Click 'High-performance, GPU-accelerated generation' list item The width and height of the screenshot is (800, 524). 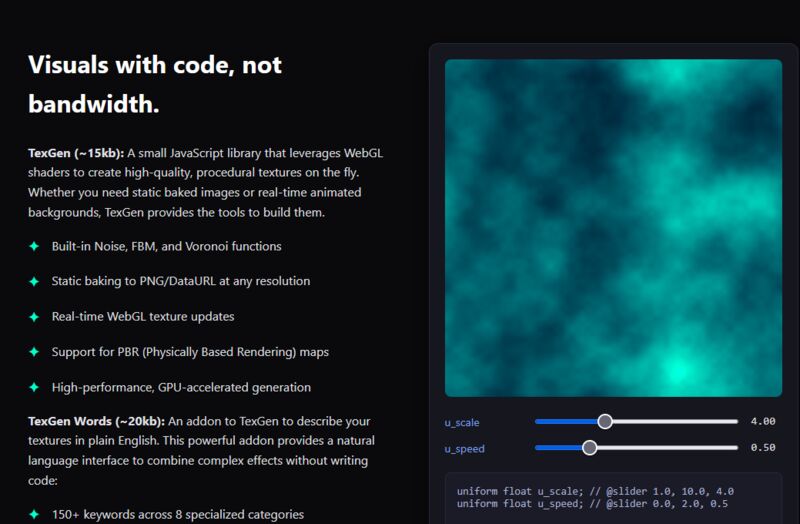[x=181, y=387]
